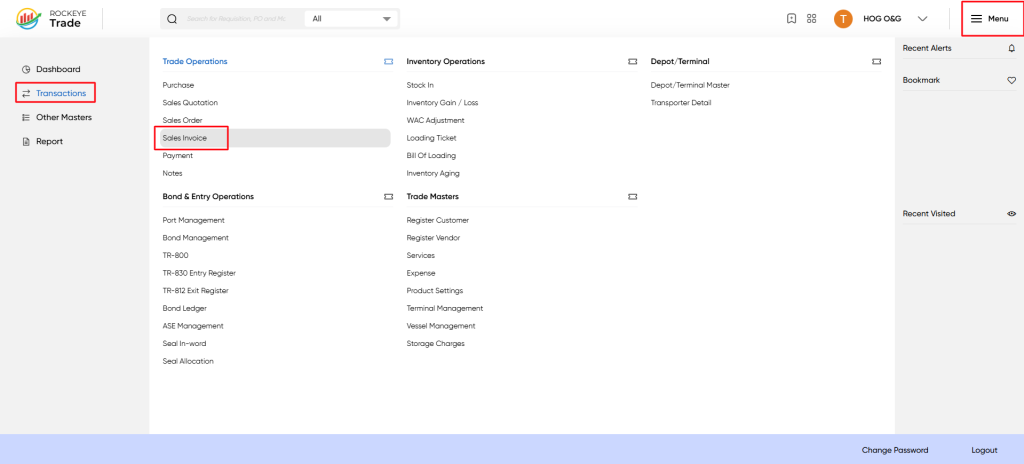
Task: Open Report in sidebar
Action: (x=43, y=142)
